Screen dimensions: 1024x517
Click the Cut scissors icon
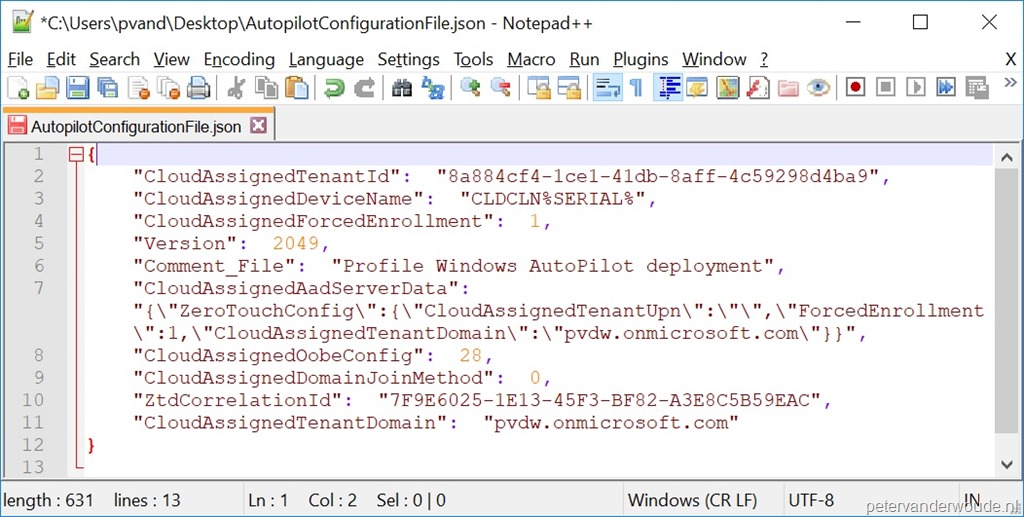tap(235, 87)
